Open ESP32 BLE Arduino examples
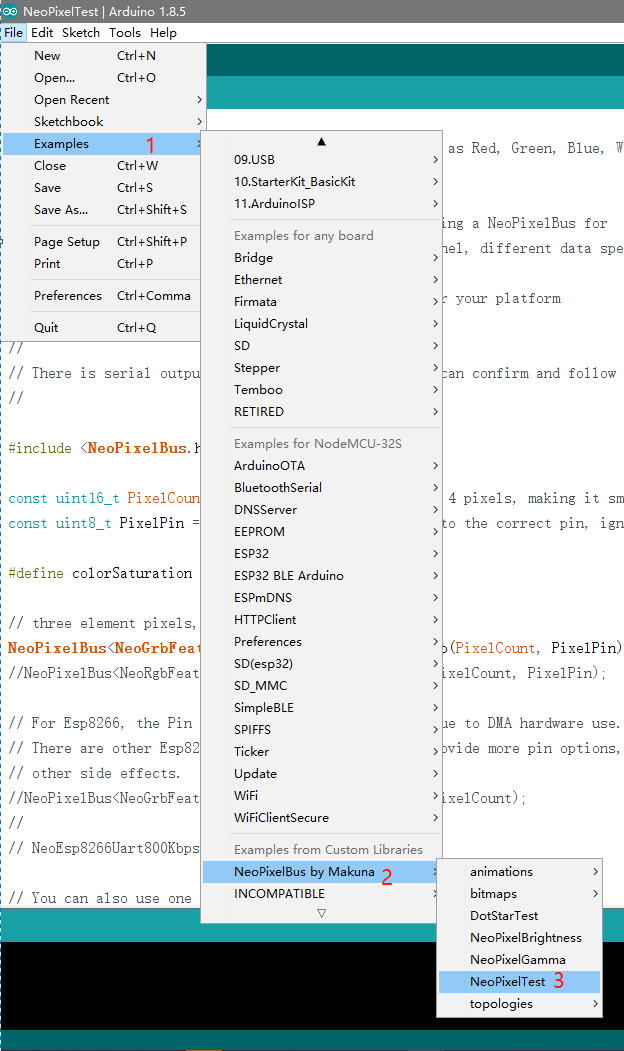 click(288, 576)
